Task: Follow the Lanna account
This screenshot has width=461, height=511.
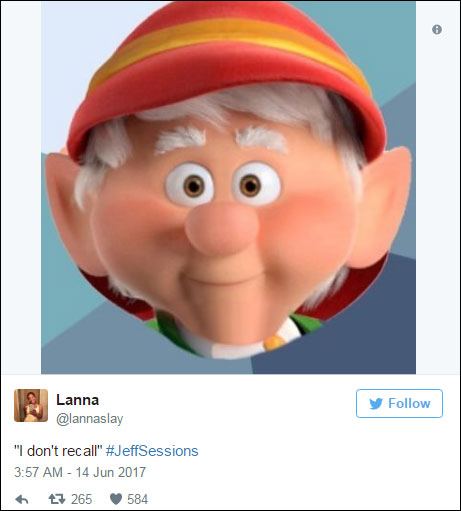Action: coord(399,403)
